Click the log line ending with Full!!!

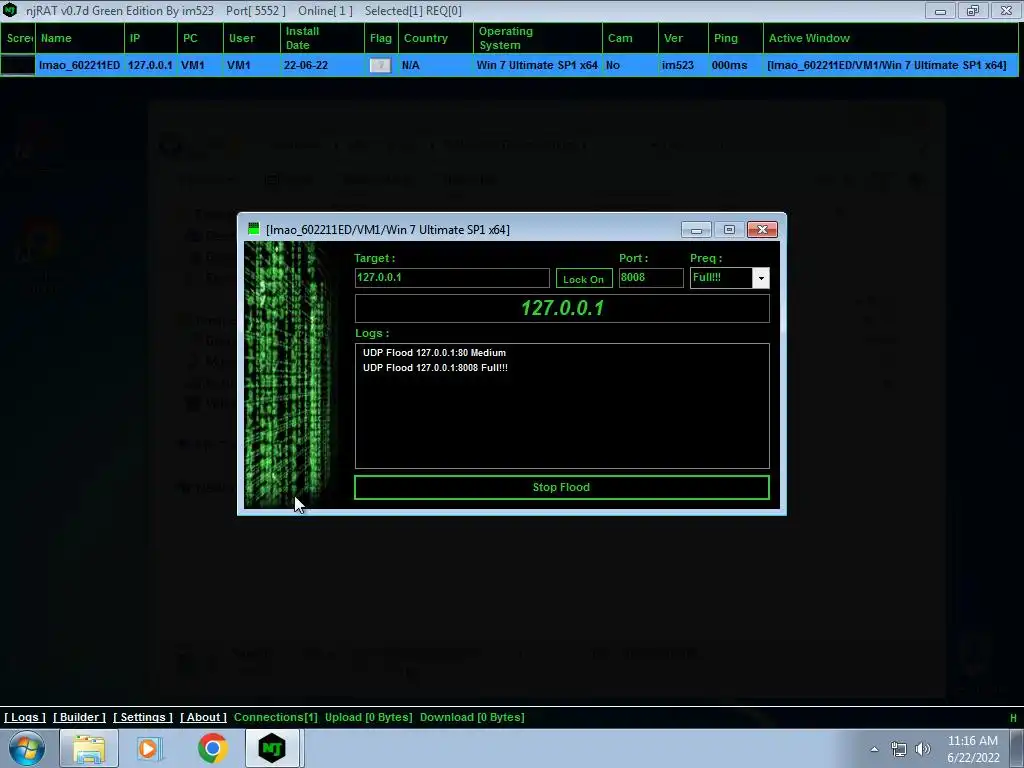click(436, 368)
